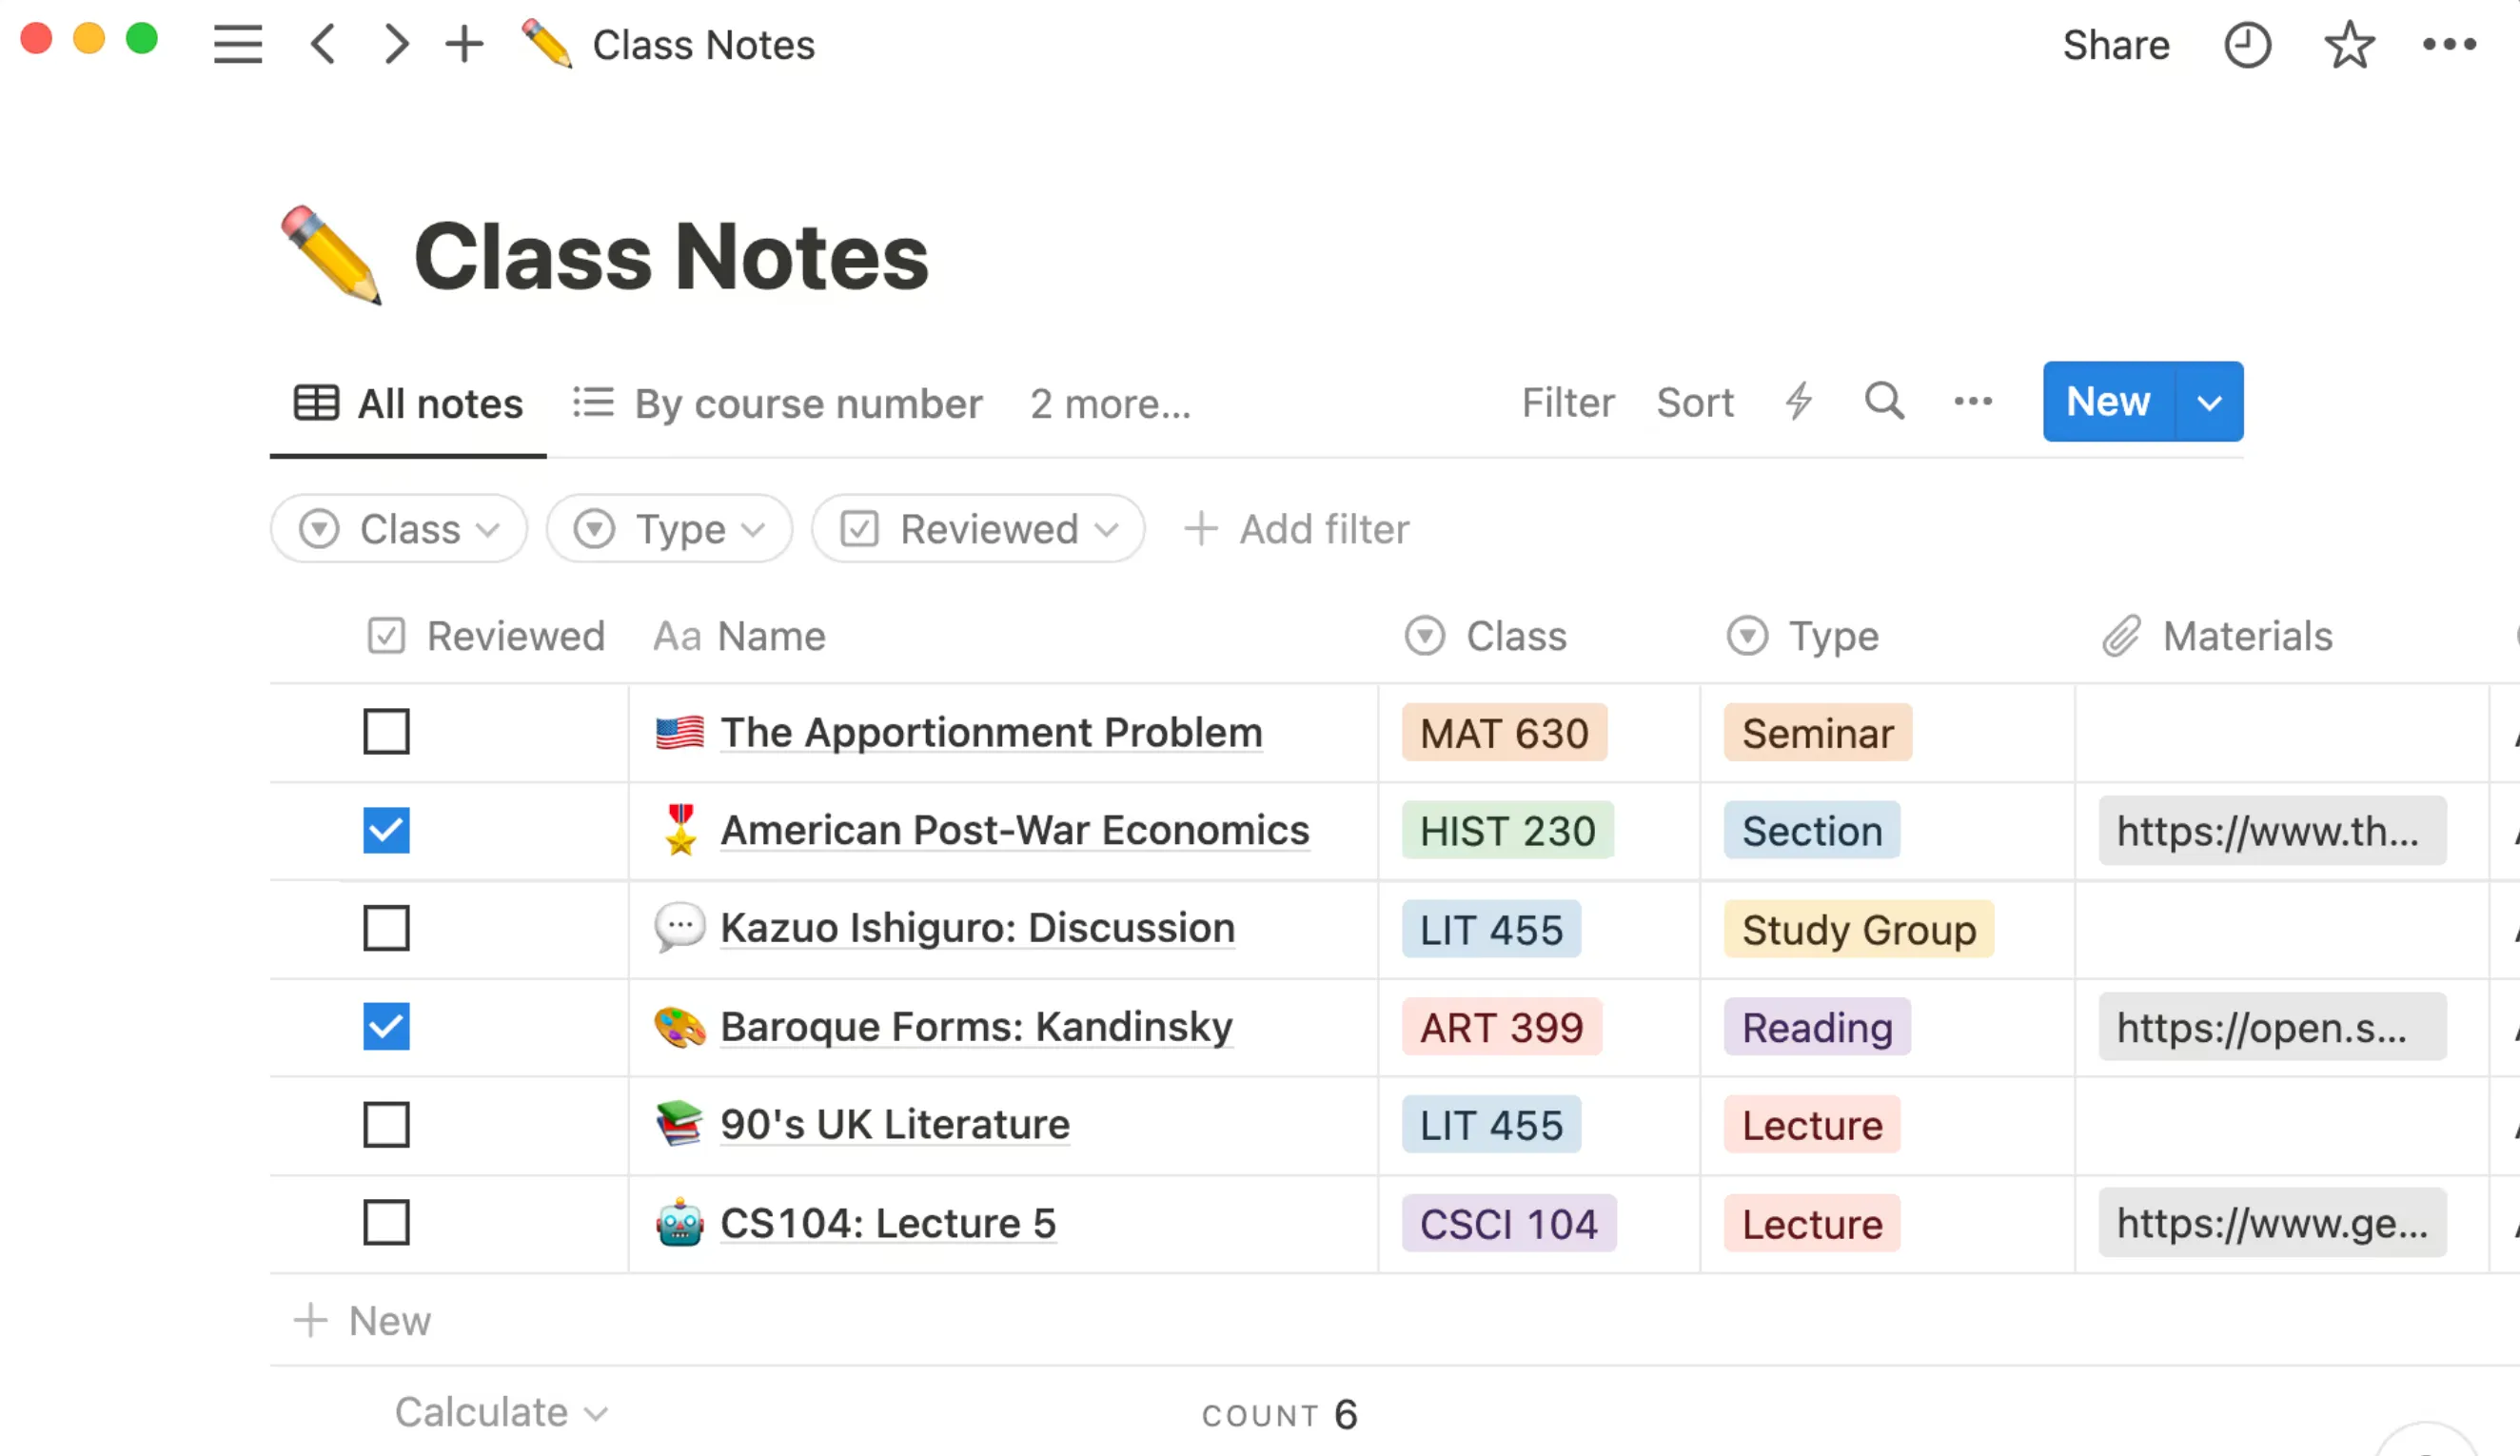
Task: Open the sidebar hamburger menu
Action: click(x=238, y=45)
